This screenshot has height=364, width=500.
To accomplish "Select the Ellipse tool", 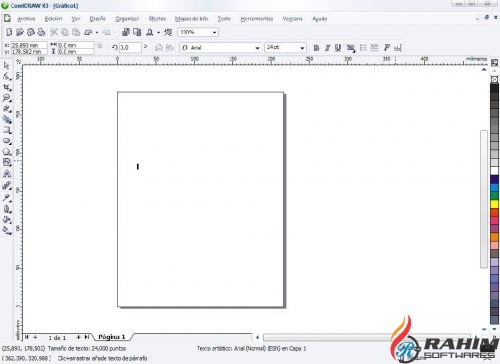I will pos(7,141).
